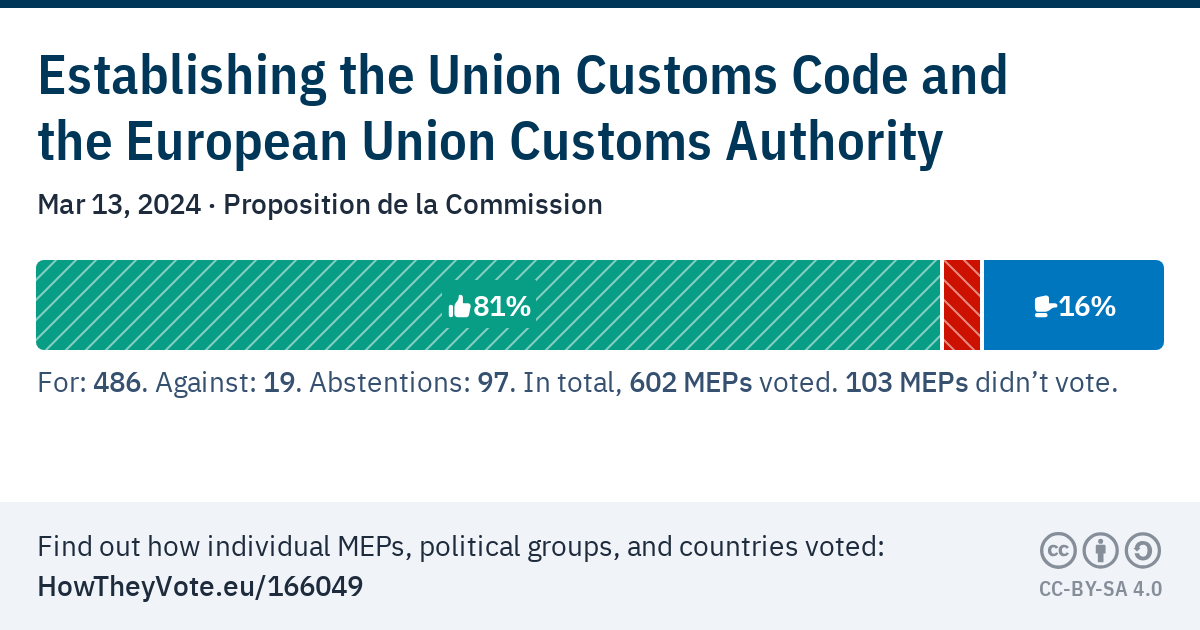Open the HowTheyVote.eu/166049 link
1200x630 pixels.
tap(200, 586)
